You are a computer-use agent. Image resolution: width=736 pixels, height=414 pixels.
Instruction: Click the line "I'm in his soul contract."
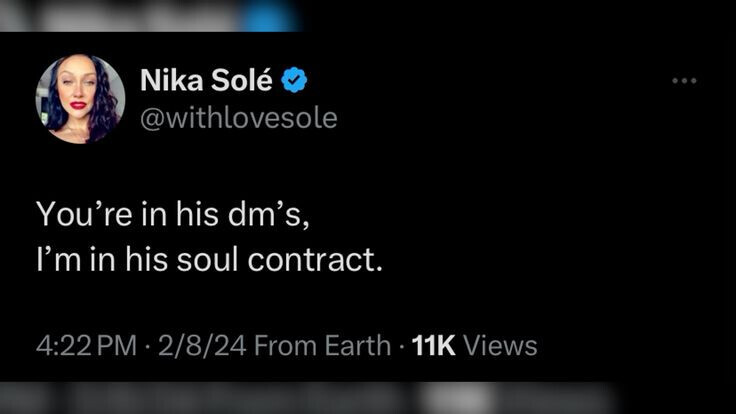209,259
